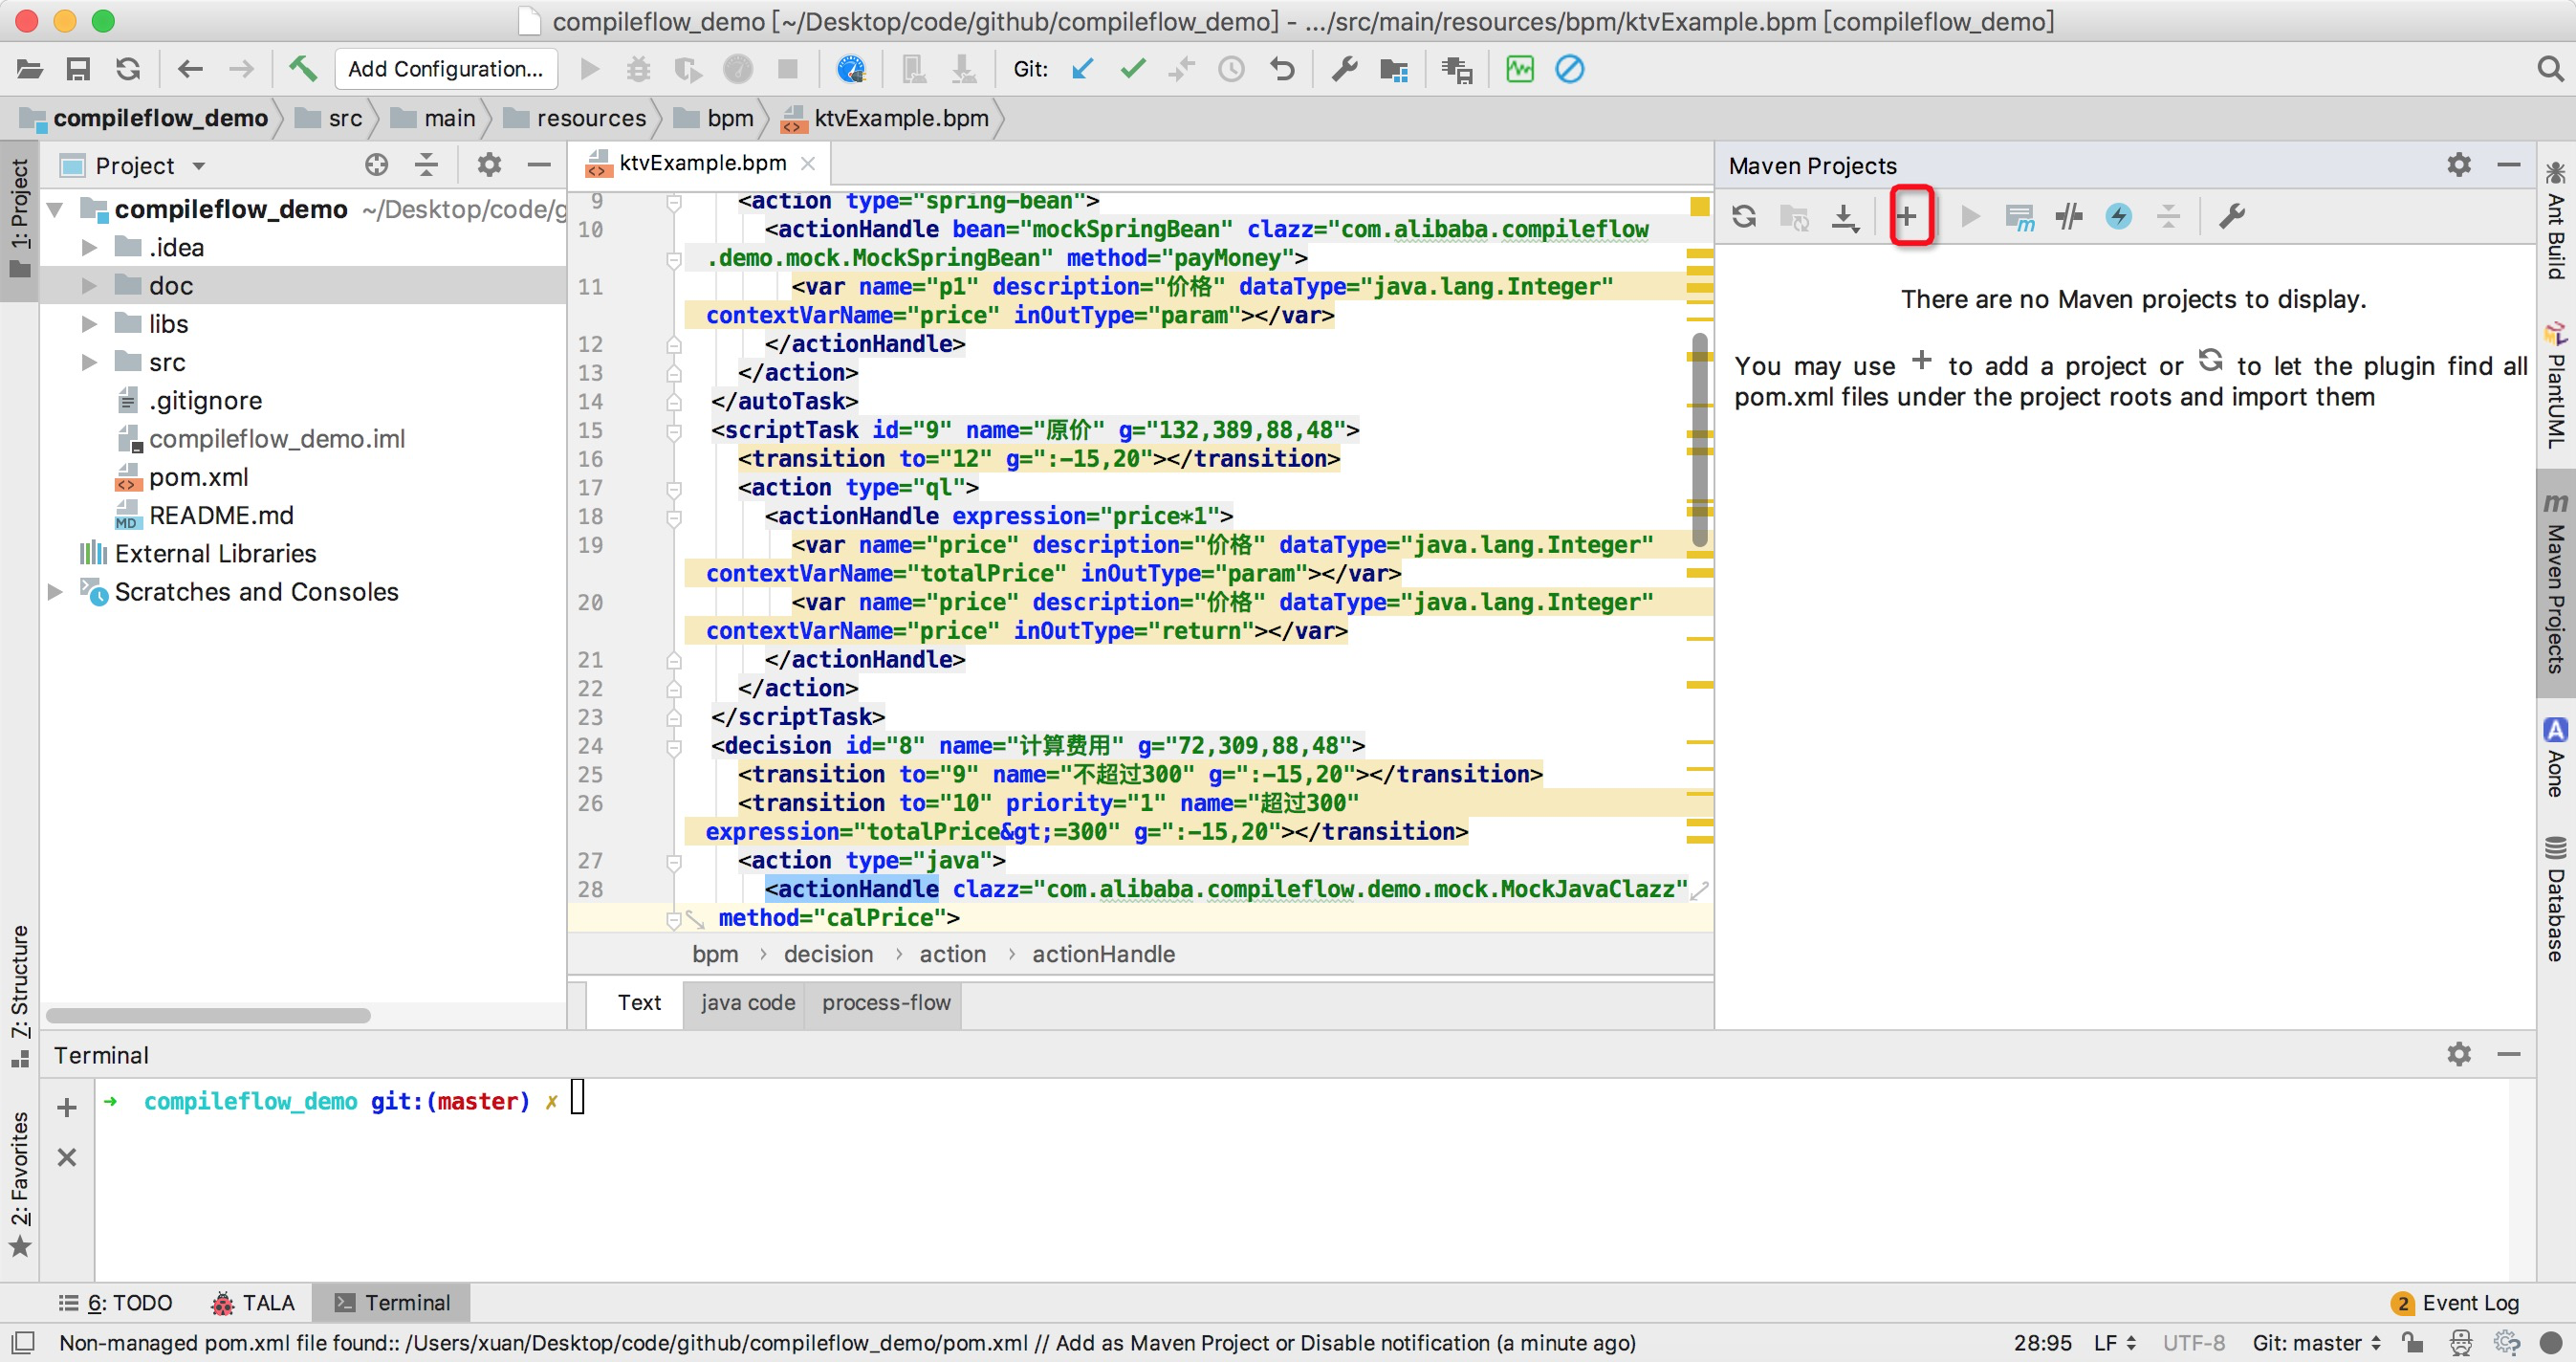Image resolution: width=2576 pixels, height=1362 pixels.
Task: Toggle Maven offline mode
Action: [x=2069, y=216]
